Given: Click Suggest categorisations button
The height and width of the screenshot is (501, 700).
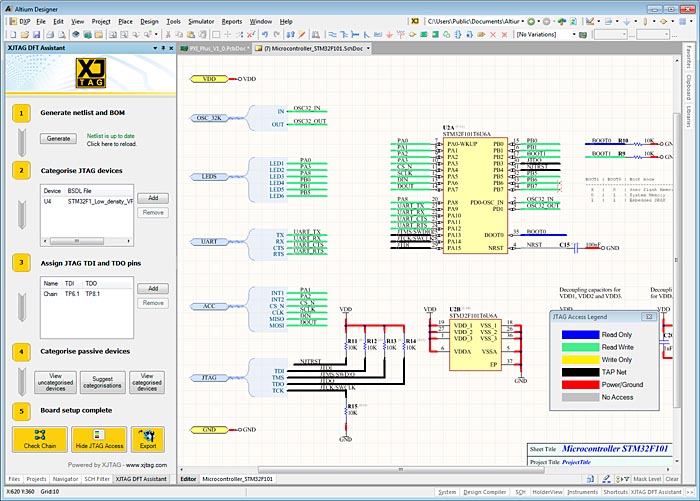Looking at the screenshot, I should point(102,382).
